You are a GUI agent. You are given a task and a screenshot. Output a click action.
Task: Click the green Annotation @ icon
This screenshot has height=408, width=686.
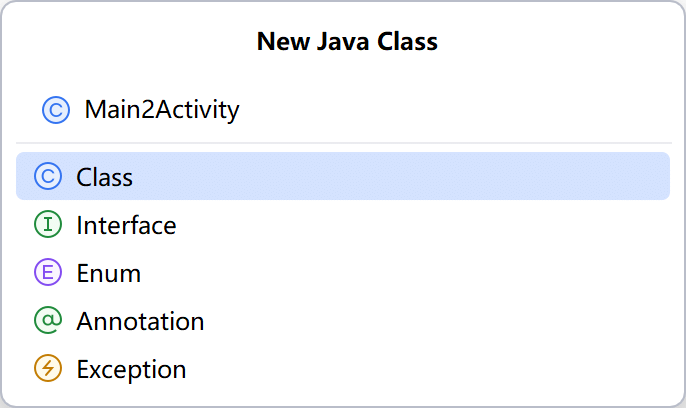coord(48,321)
